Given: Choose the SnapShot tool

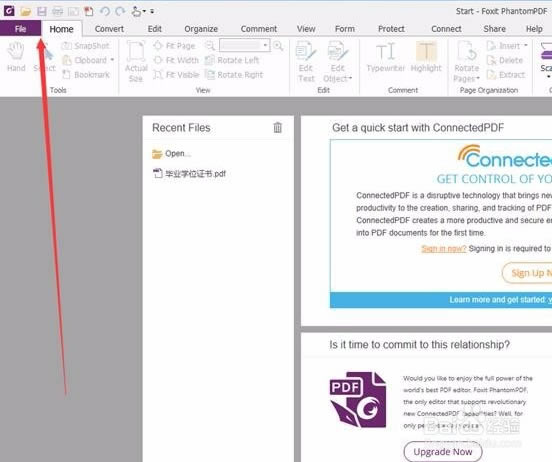Looking at the screenshot, I should tap(86, 46).
